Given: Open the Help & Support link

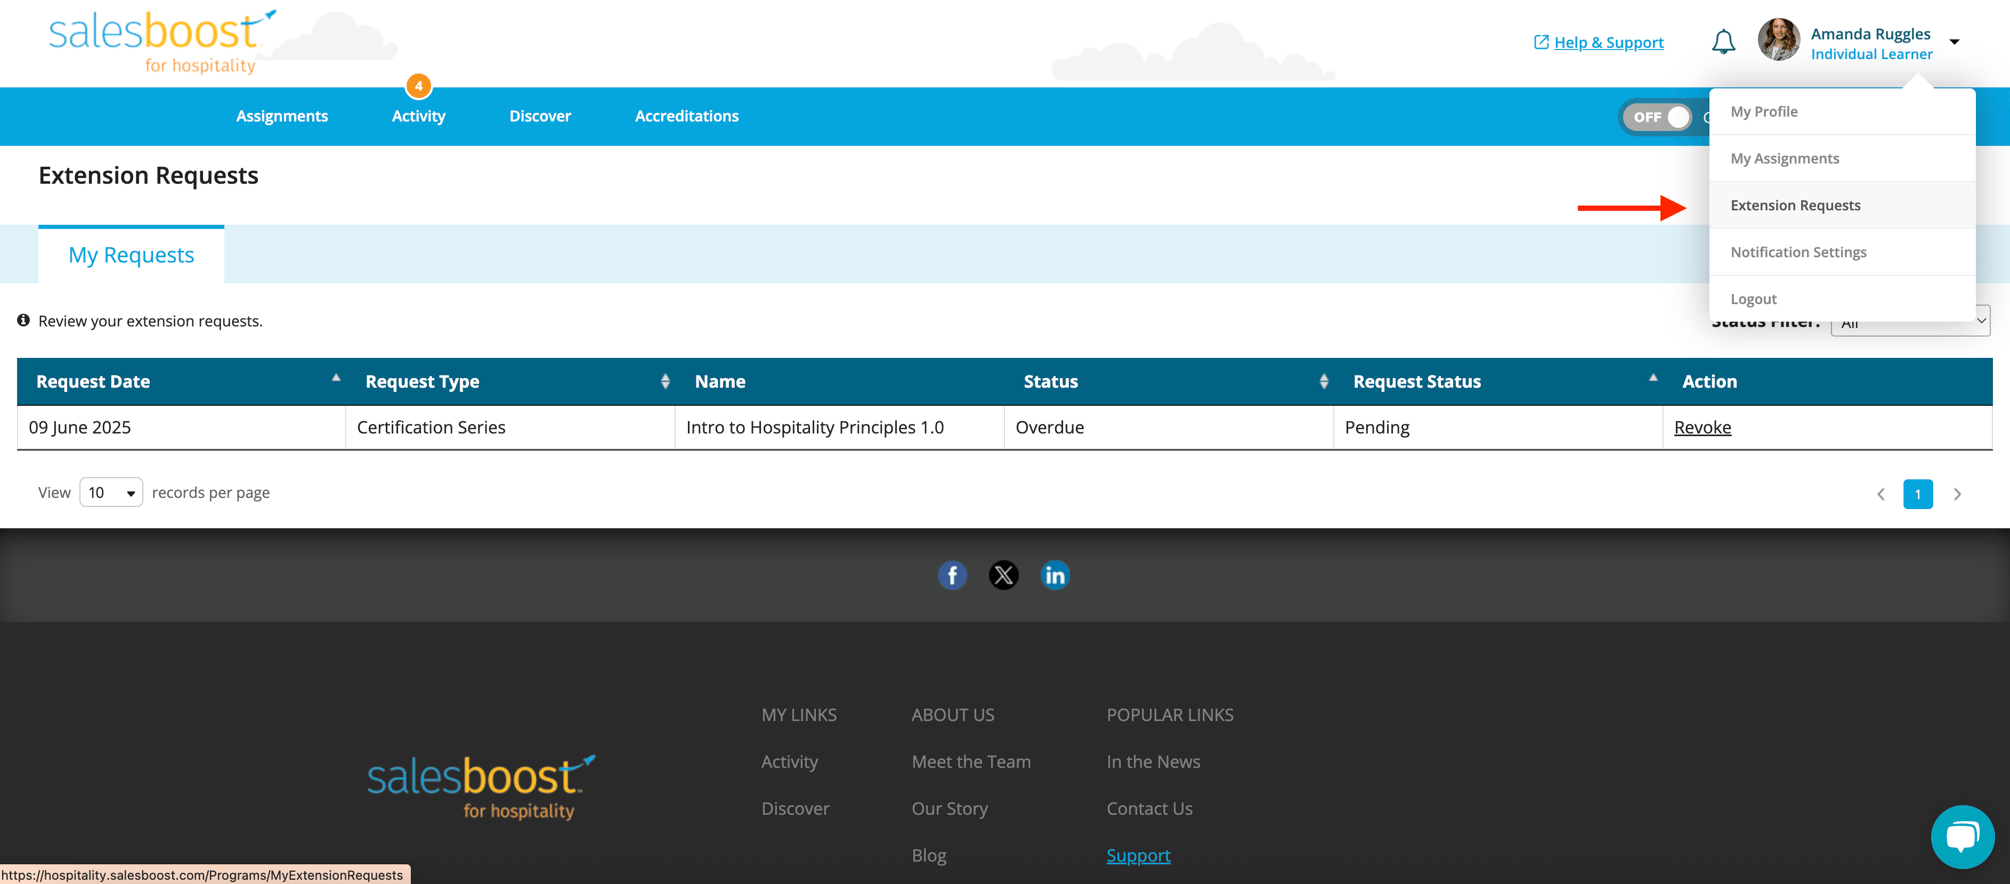Looking at the screenshot, I should (x=1608, y=42).
